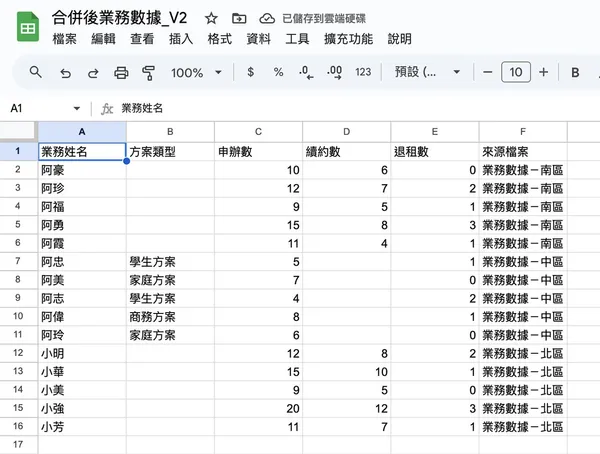The width and height of the screenshot is (600, 454).
Task: Click the font size input field
Action: (x=515, y=72)
